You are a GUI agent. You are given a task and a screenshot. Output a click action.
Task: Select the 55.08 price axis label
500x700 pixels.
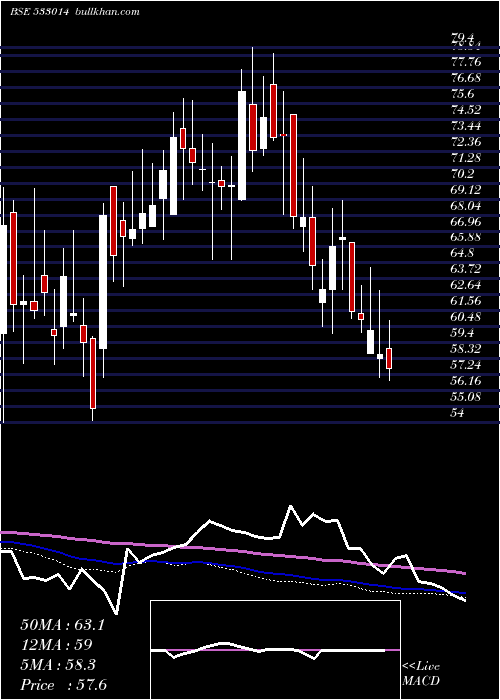coord(466,397)
